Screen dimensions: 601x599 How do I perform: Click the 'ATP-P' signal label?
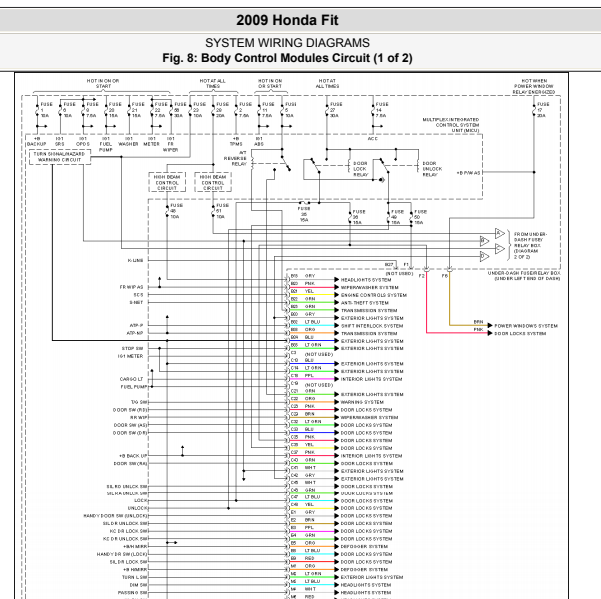[x=136, y=325]
